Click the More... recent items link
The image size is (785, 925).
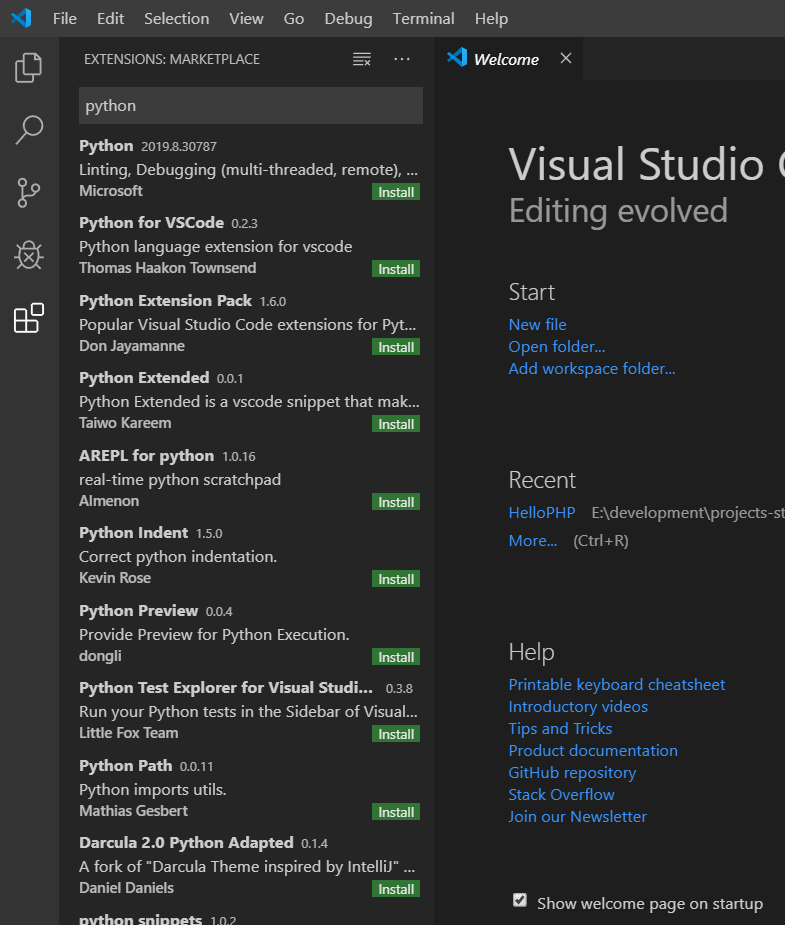coord(533,540)
